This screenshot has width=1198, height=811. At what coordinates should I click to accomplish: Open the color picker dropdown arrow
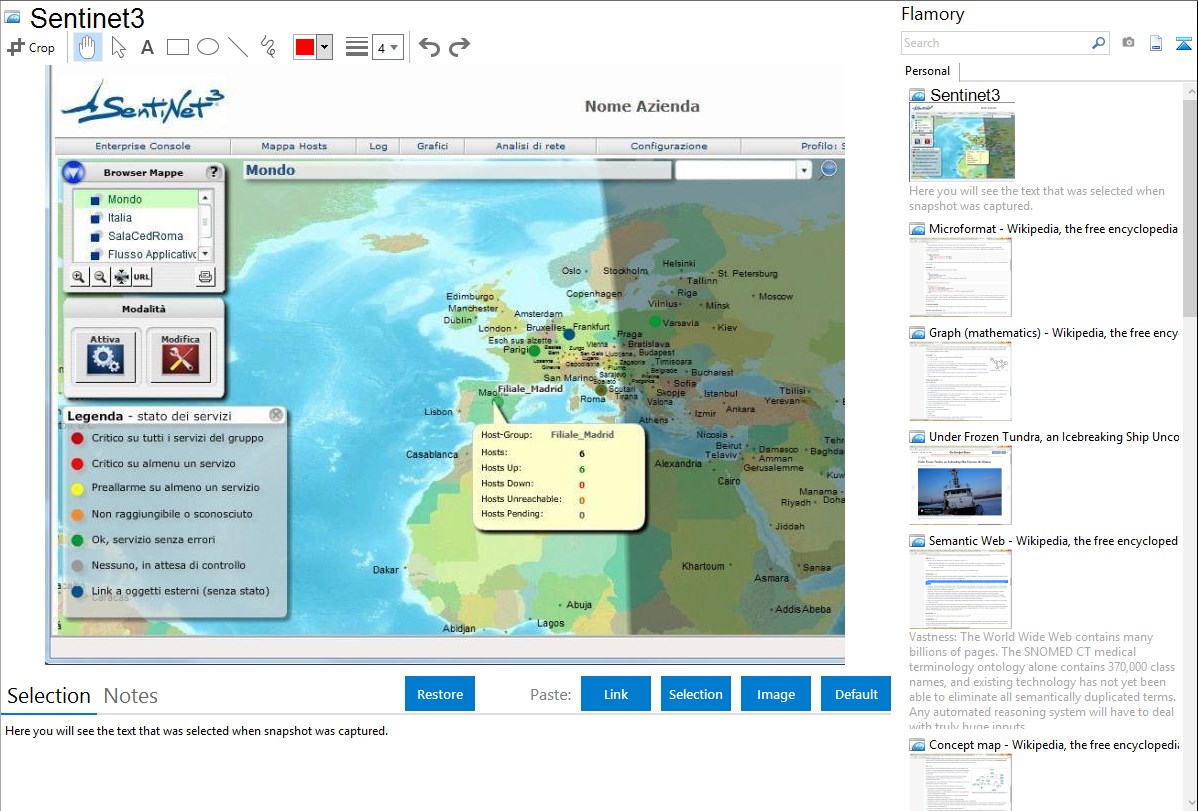tap(324, 47)
